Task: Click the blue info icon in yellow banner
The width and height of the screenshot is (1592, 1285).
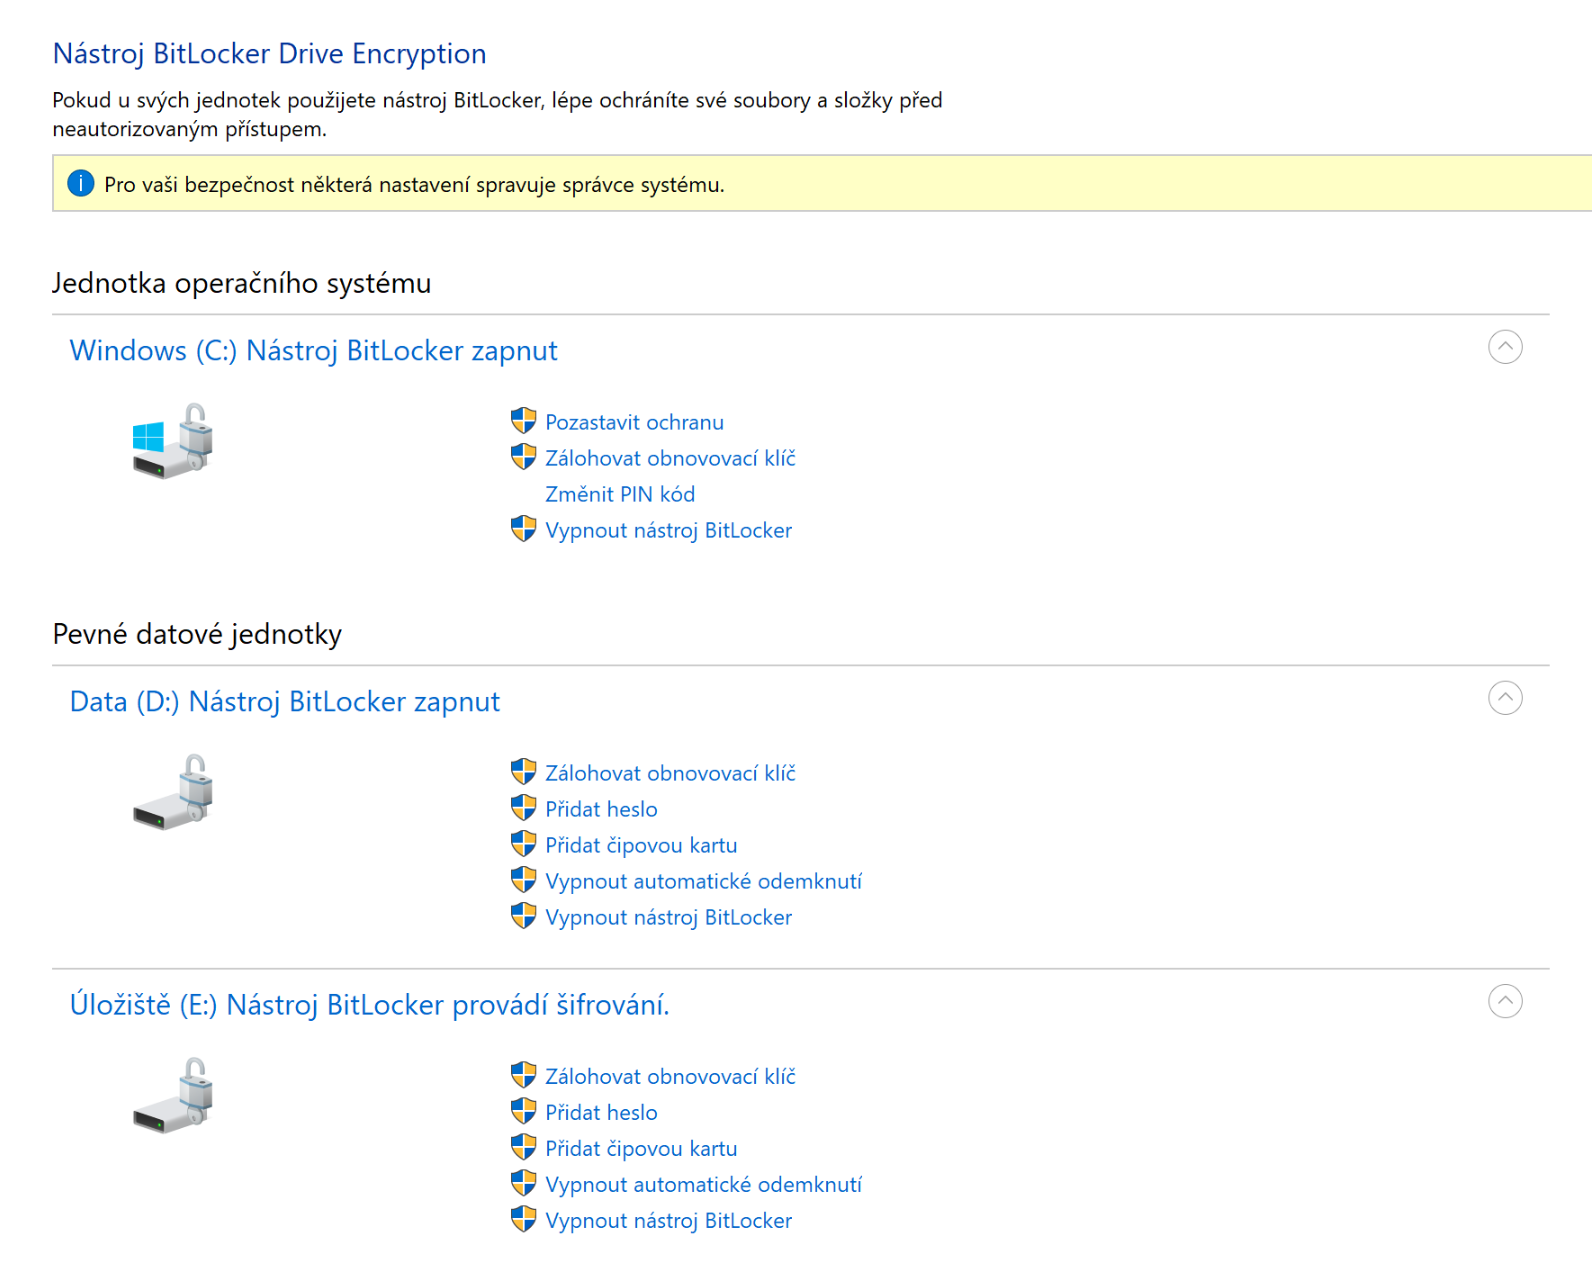Action: click(80, 184)
